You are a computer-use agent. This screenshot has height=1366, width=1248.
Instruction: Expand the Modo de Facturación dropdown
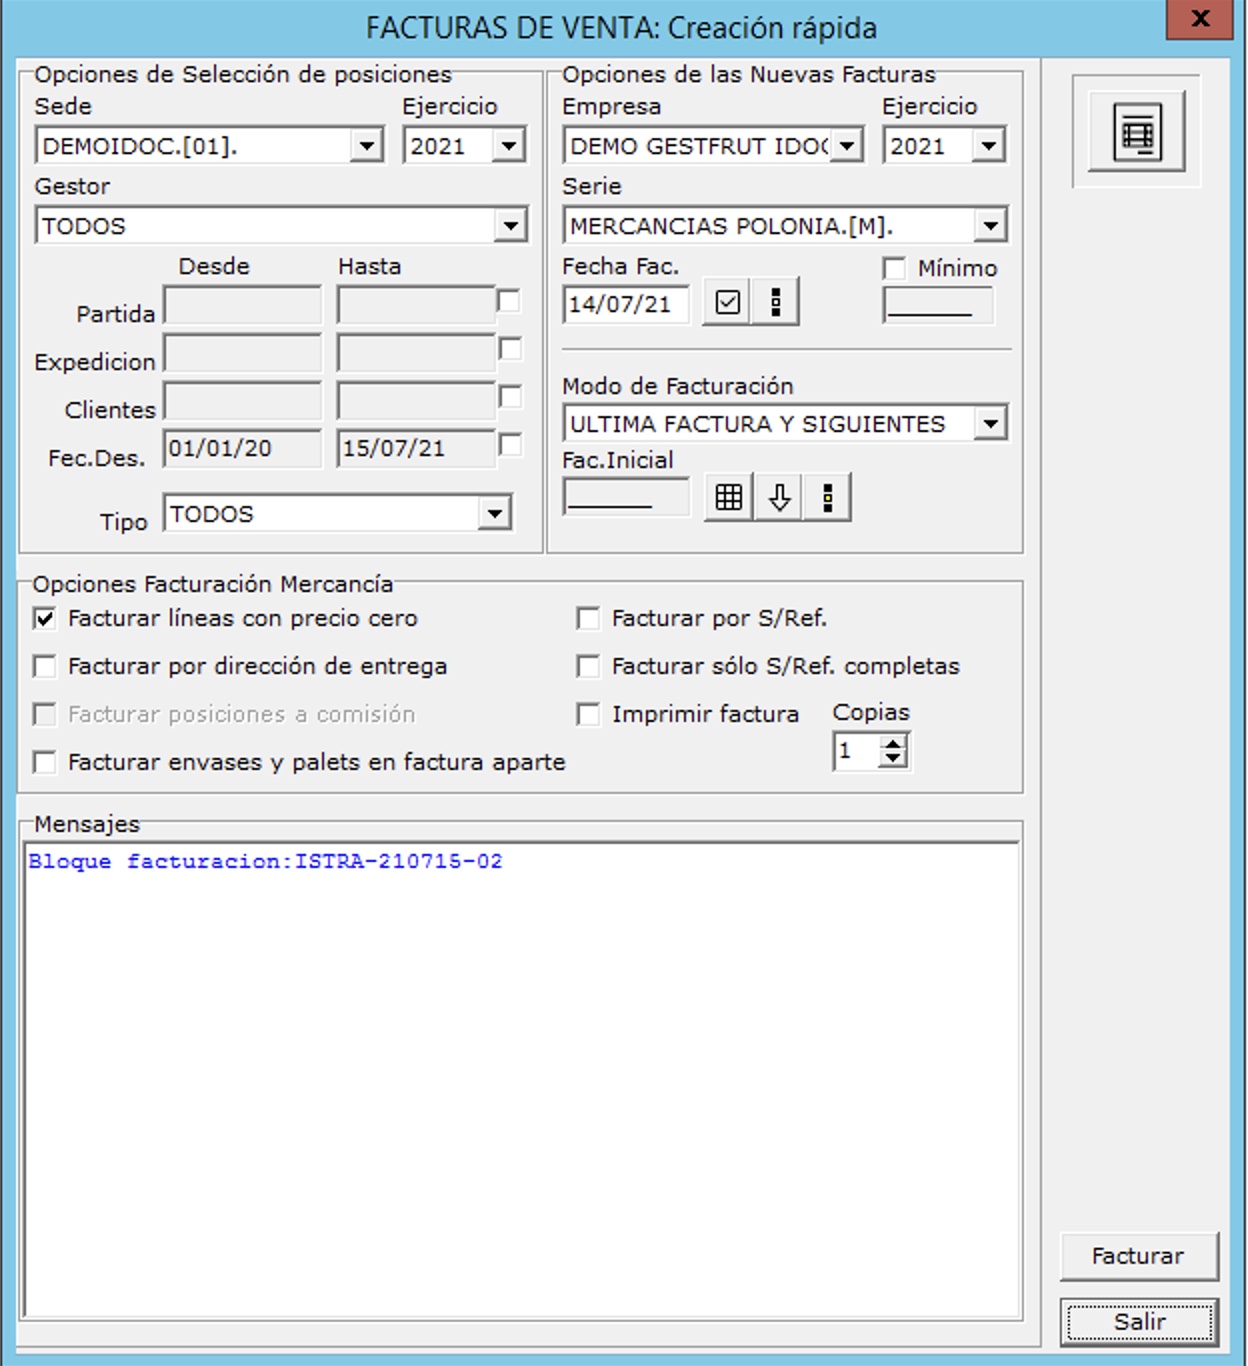[x=990, y=424]
